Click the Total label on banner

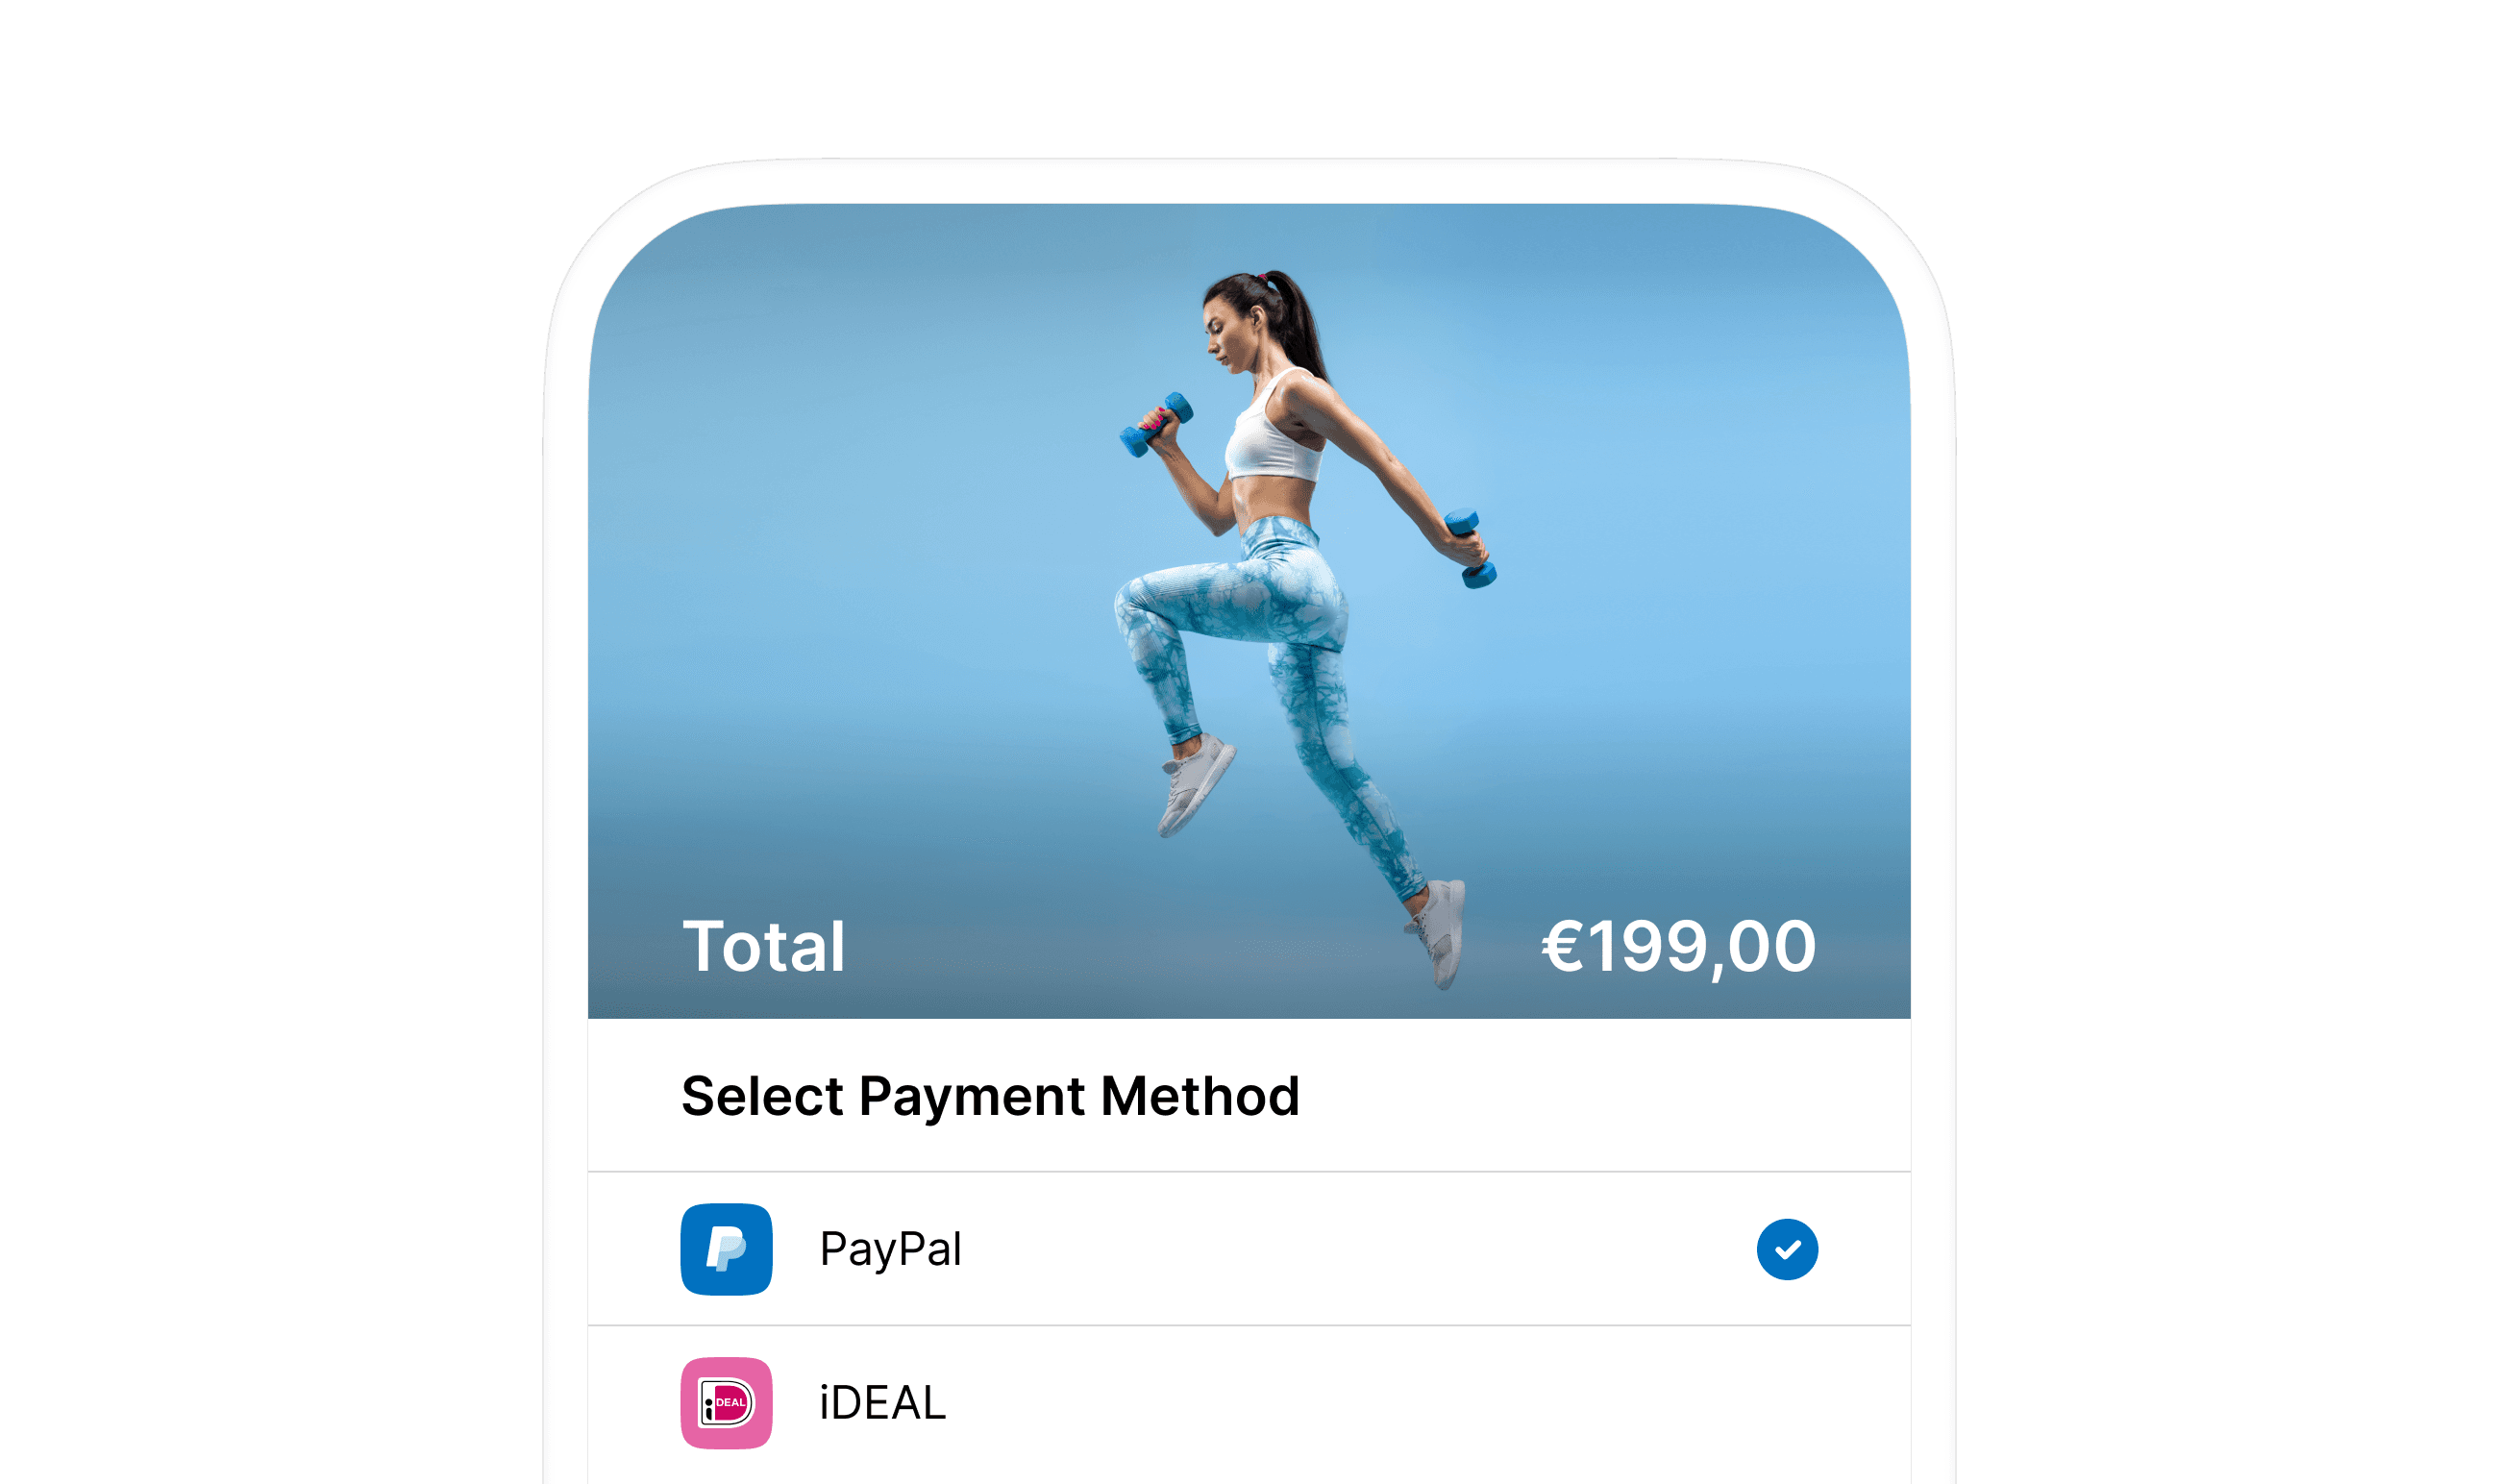[764, 945]
